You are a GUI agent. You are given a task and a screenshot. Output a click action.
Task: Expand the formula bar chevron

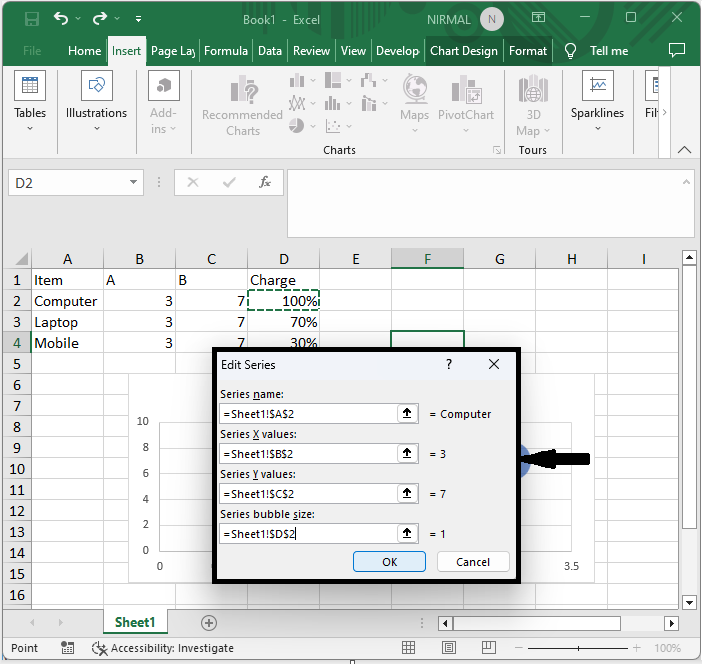[686, 182]
